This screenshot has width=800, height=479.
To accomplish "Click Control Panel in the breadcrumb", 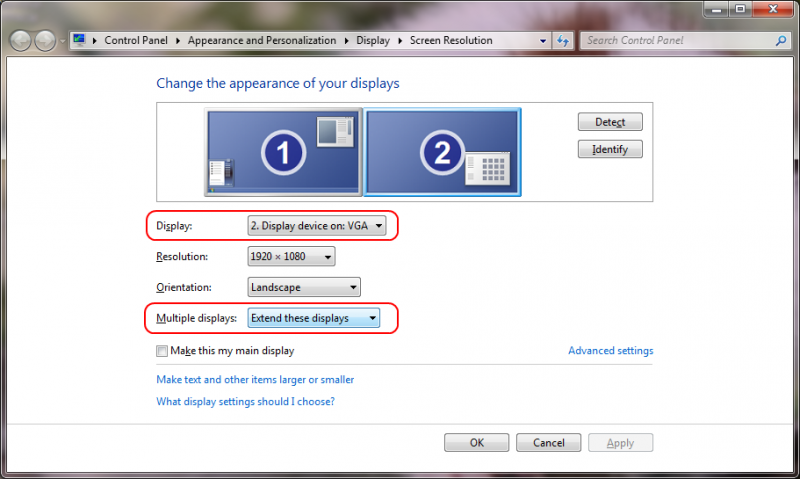I will [136, 40].
